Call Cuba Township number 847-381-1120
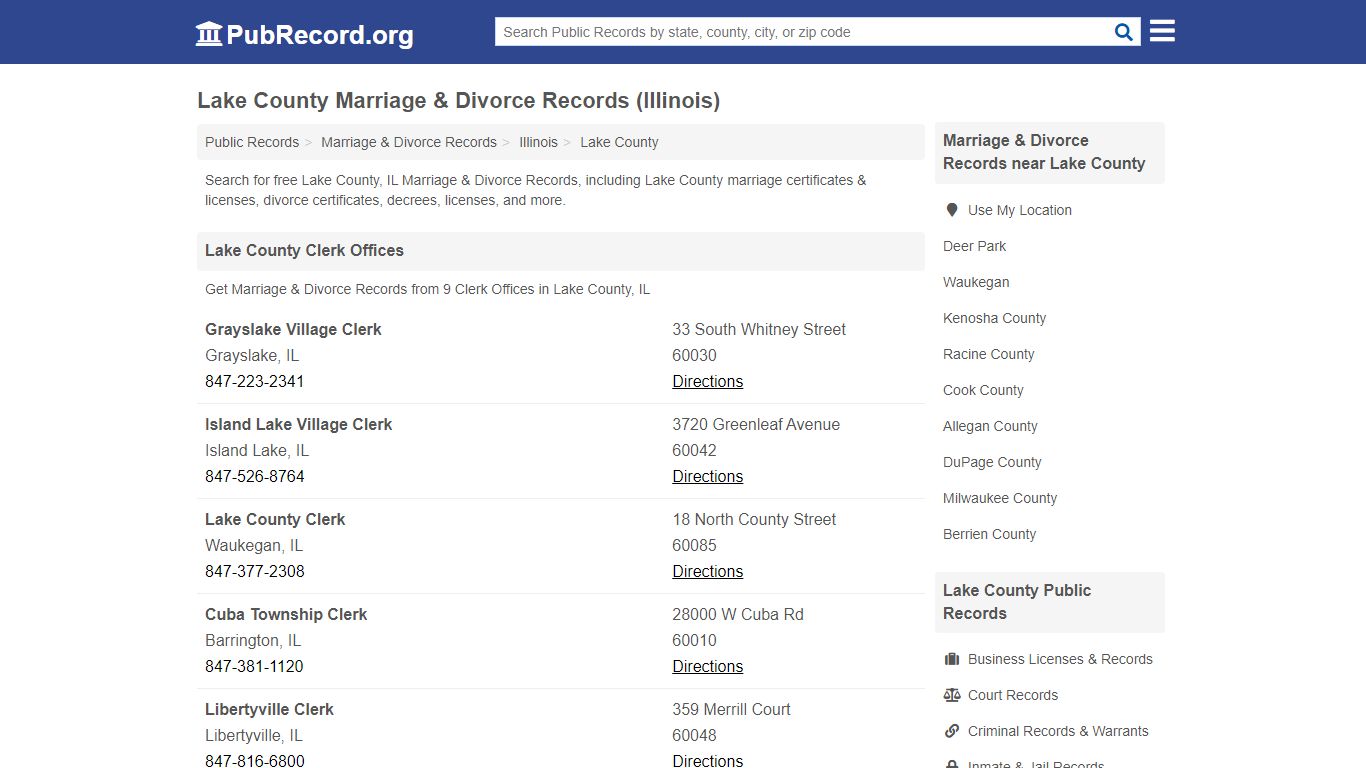 (254, 666)
